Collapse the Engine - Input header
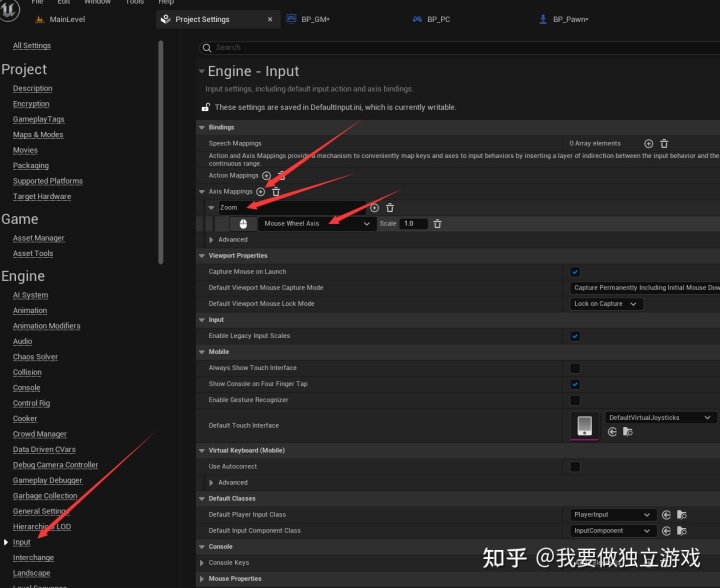The image size is (720, 588). pyautogui.click(x=202, y=71)
